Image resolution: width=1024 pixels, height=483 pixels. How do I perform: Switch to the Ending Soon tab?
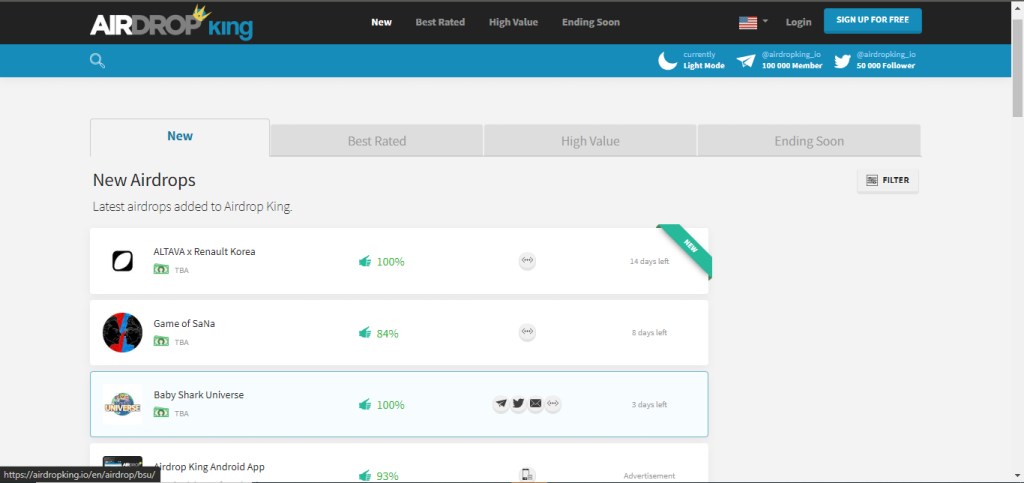pyautogui.click(x=809, y=141)
